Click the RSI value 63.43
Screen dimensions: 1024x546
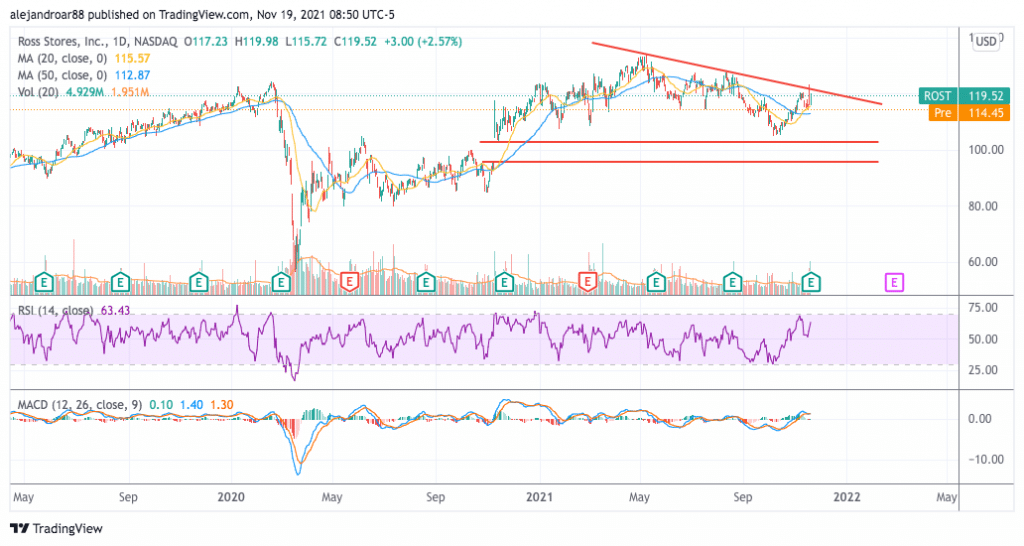click(116, 310)
